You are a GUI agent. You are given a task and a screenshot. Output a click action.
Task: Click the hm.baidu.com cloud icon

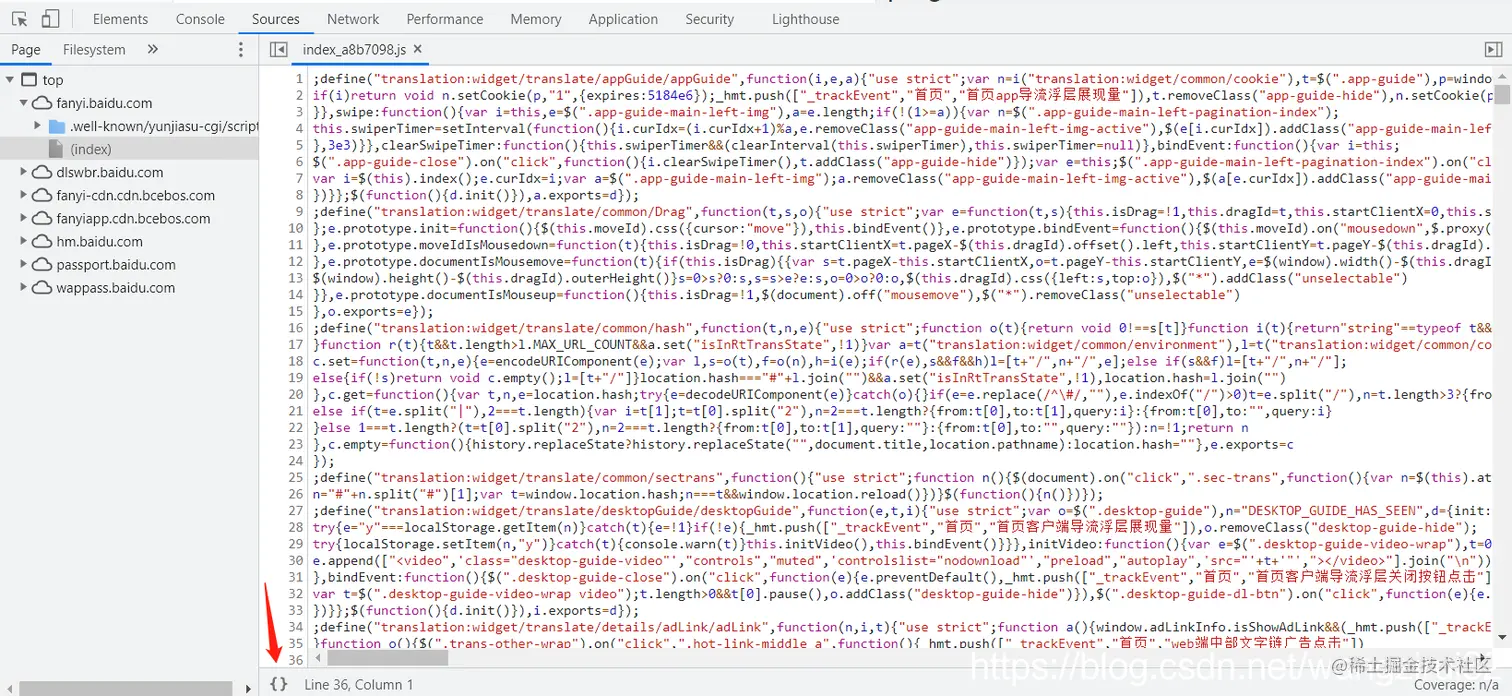pos(41,241)
